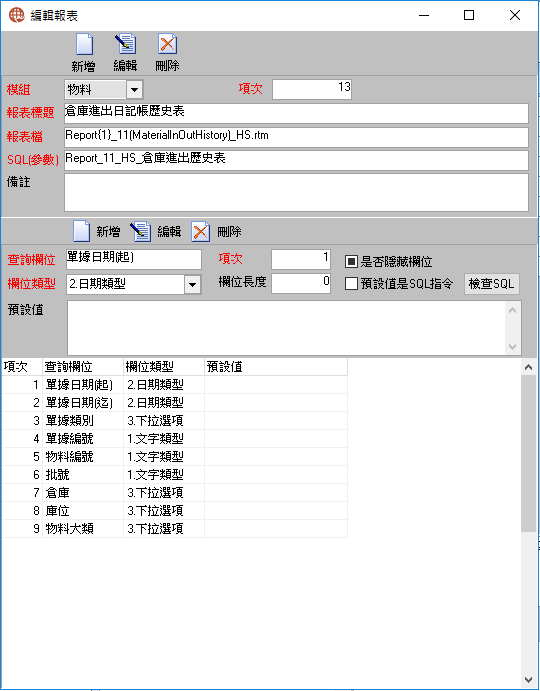Screen dimensions: 540x691
Task: Click the report 項次 field showing 13
Action: pyautogui.click(x=312, y=89)
